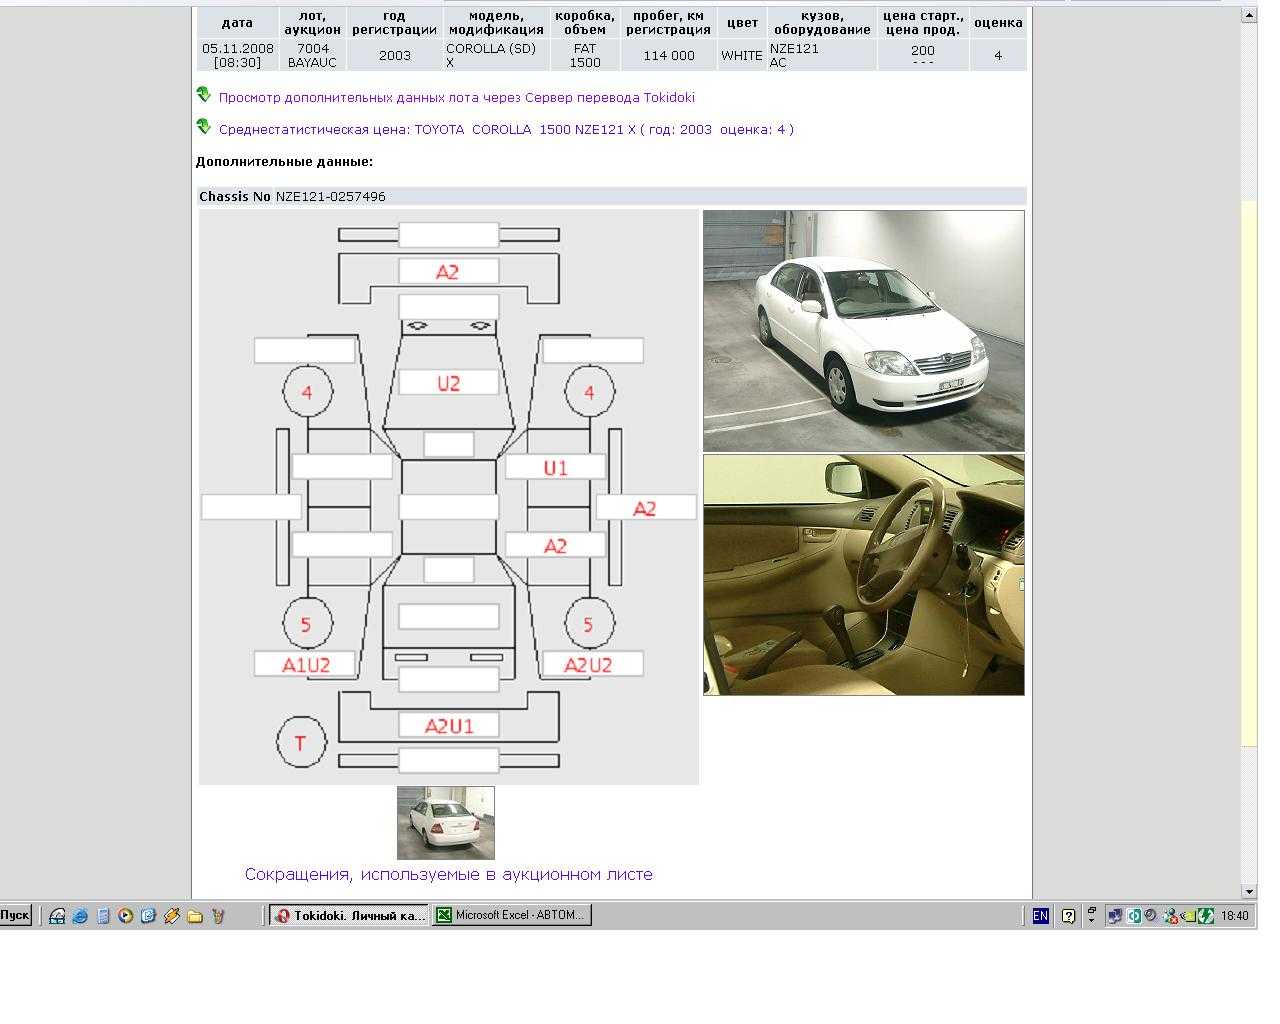Launch Windows Media Player quick launch icon

[126, 915]
